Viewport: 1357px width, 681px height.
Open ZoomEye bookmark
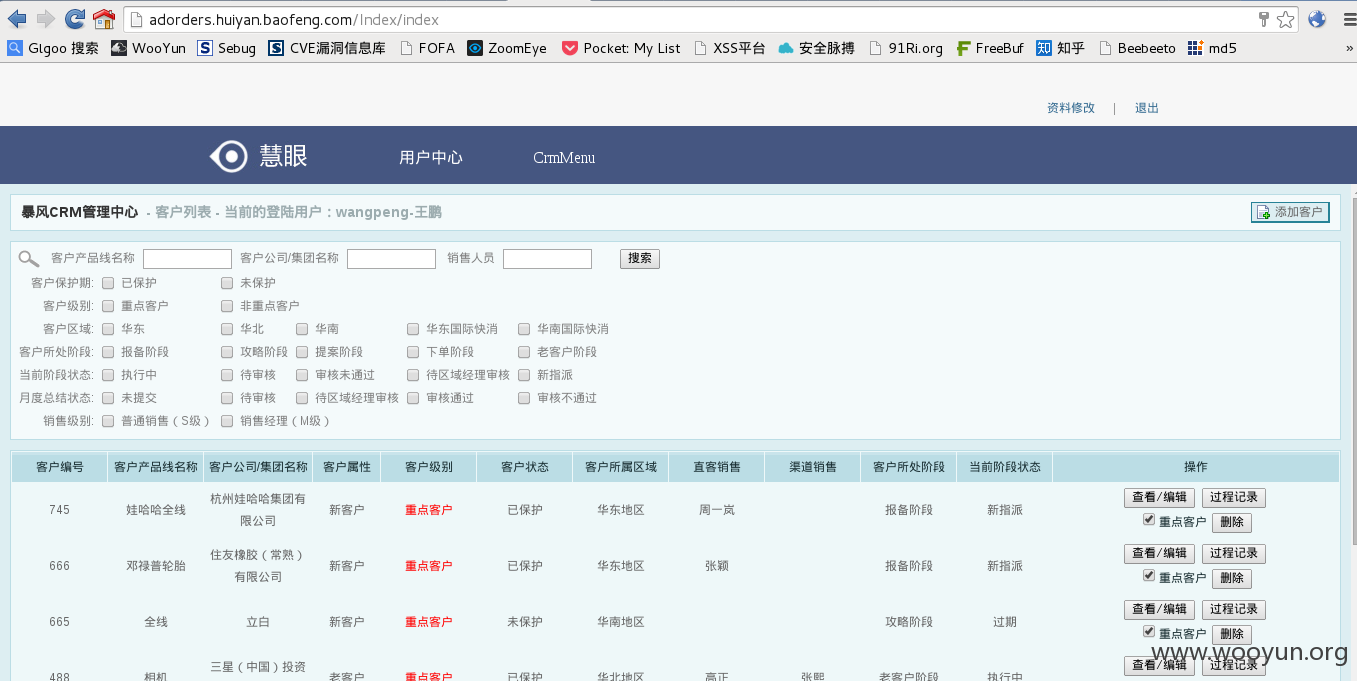coord(507,47)
